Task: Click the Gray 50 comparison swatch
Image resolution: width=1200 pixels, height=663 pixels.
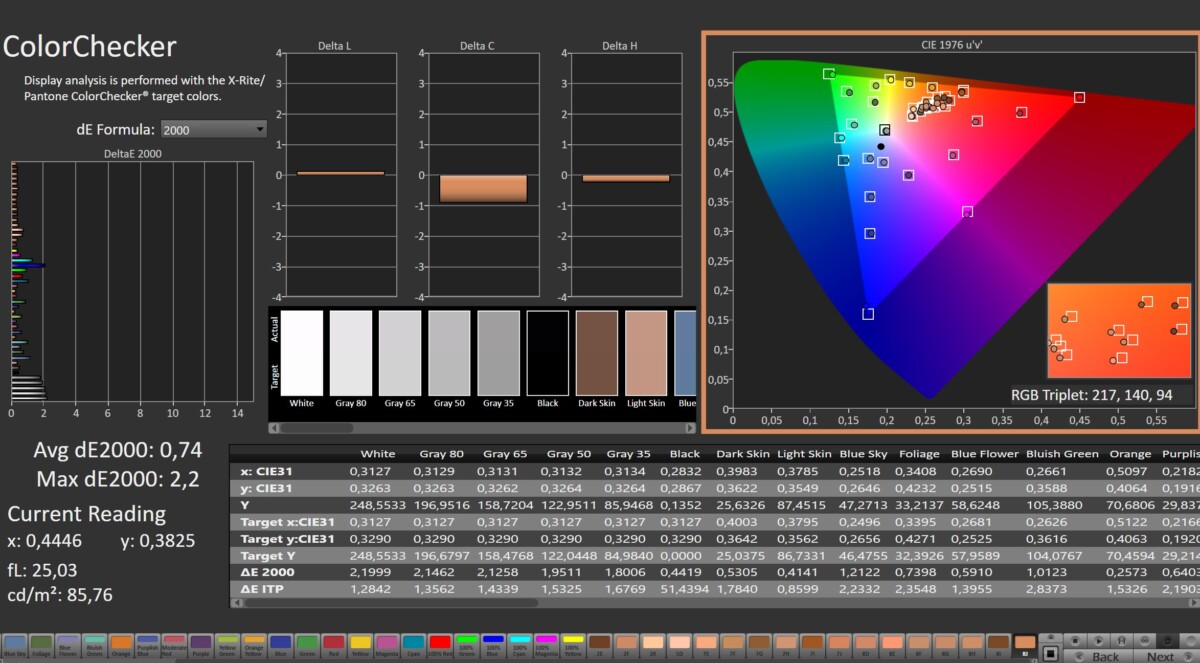Action: [449, 352]
